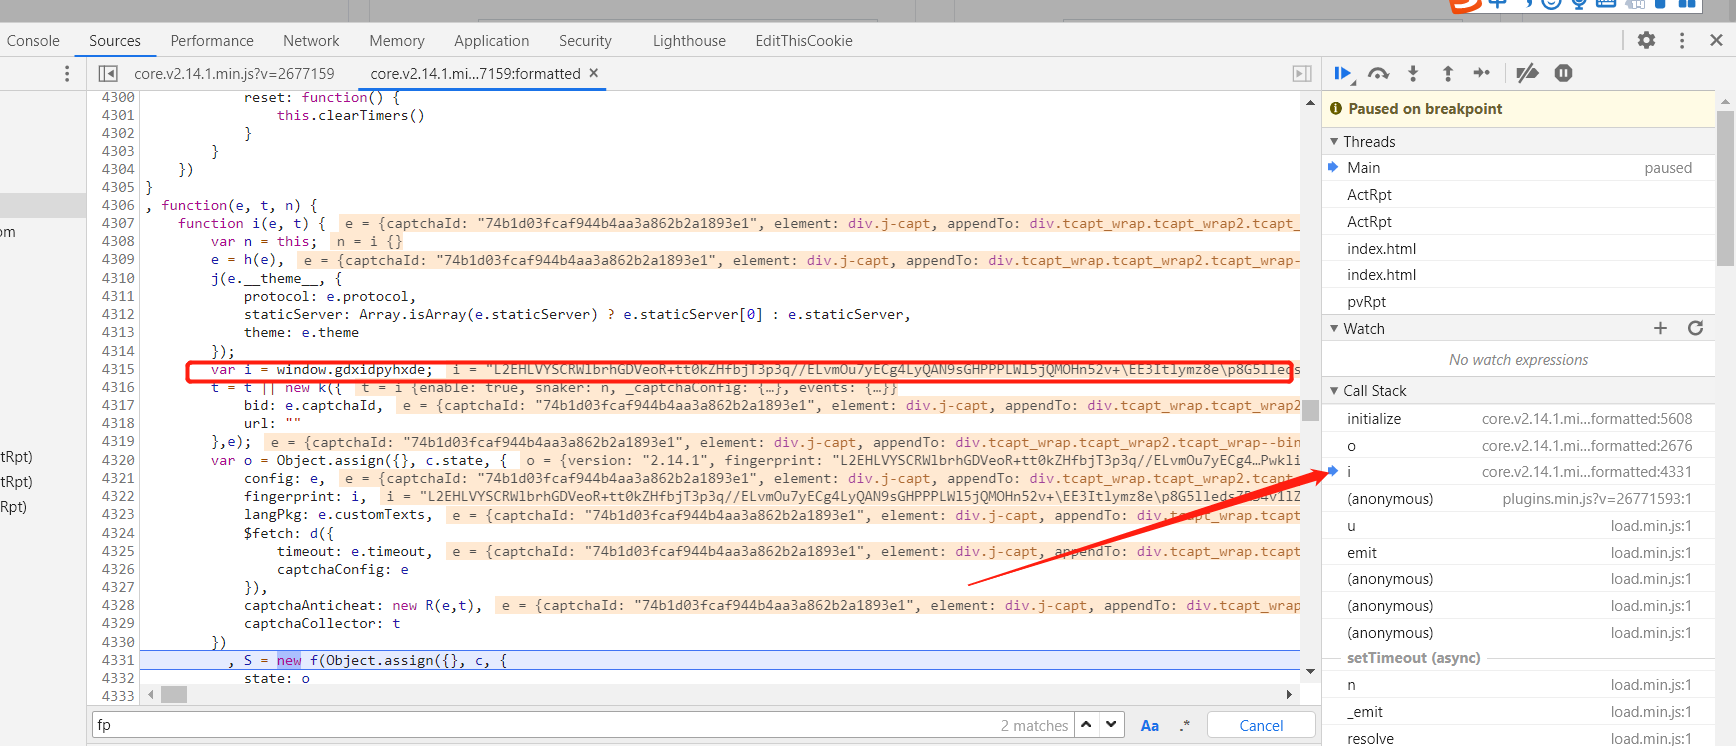Switch to the Memory tab
The image size is (1736, 746).
coord(397,40)
